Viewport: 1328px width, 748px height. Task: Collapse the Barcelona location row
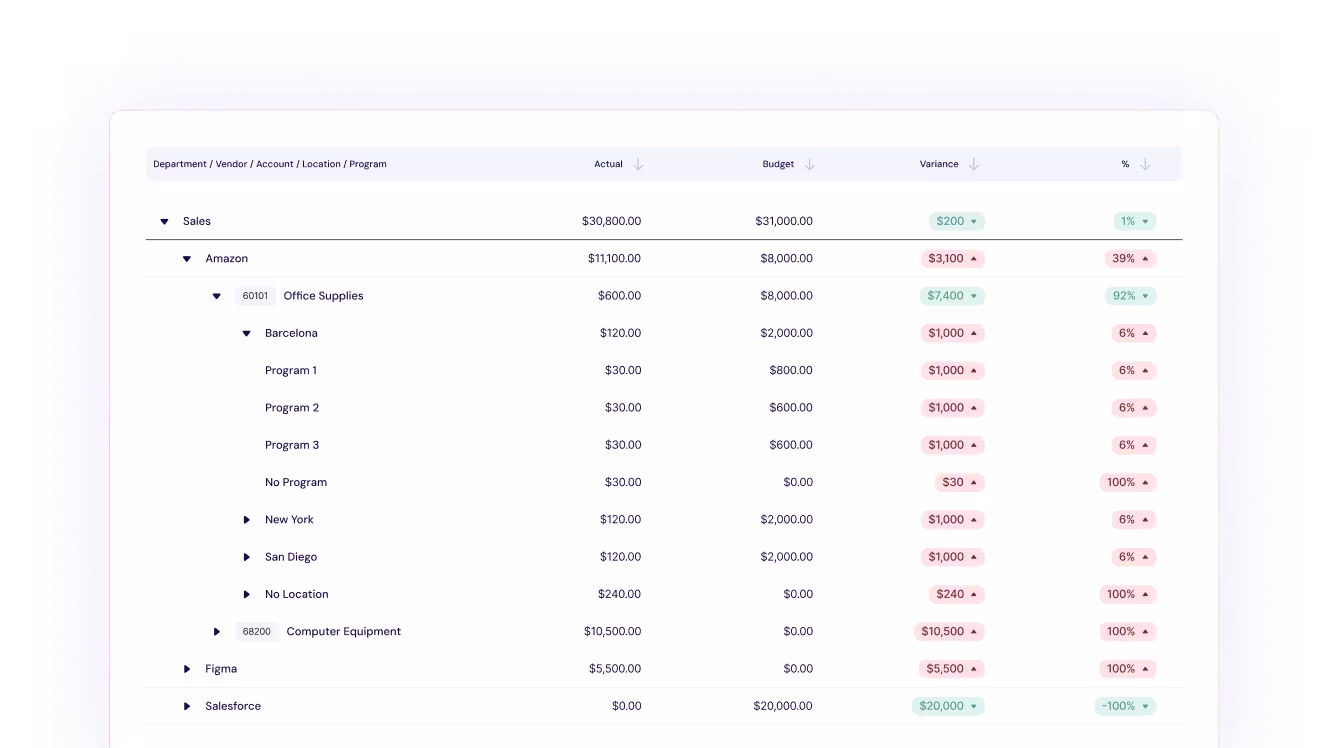pyautogui.click(x=247, y=333)
